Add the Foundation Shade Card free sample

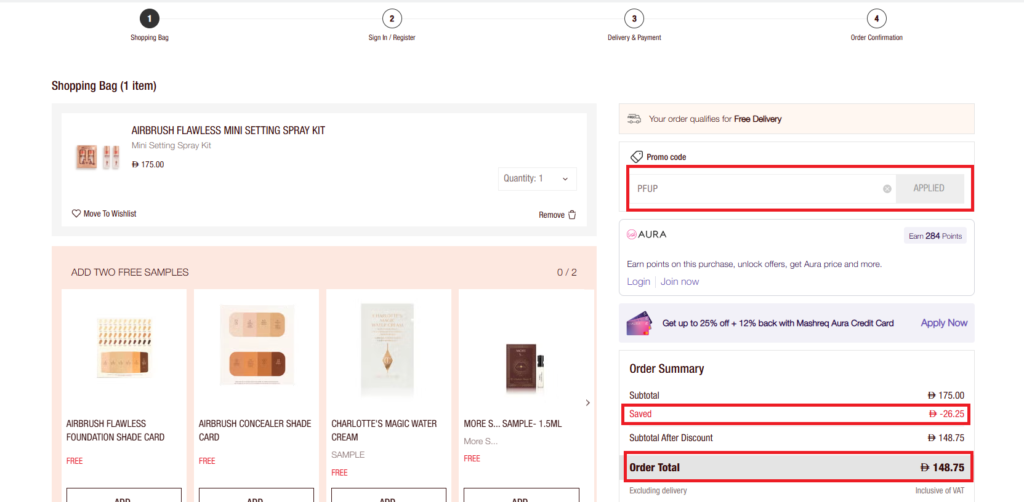[x=123, y=495]
